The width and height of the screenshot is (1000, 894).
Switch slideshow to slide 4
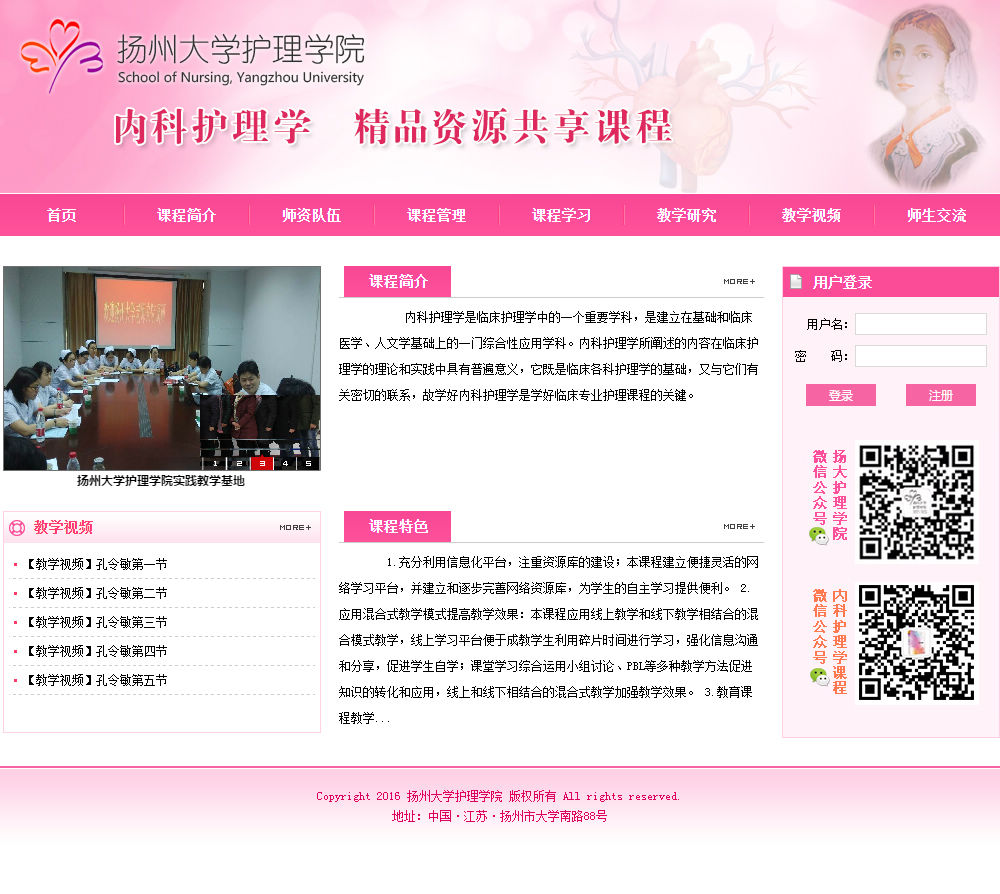tap(285, 464)
